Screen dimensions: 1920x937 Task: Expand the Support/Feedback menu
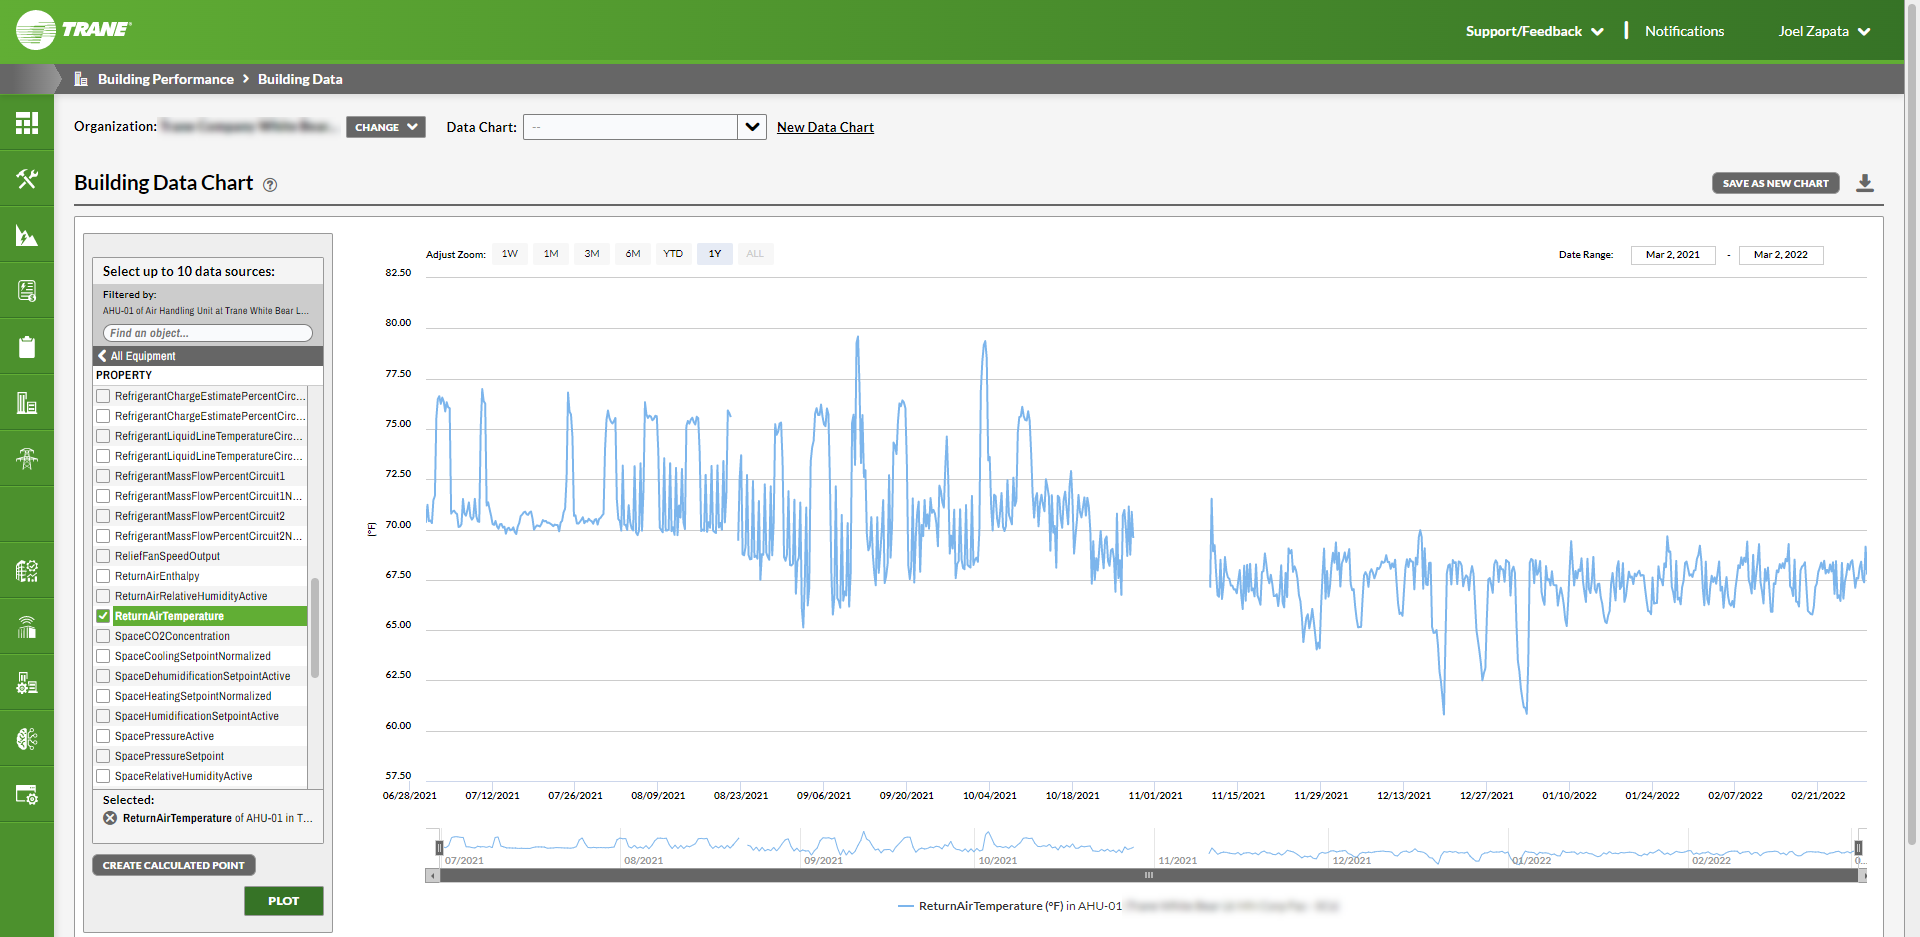point(1534,31)
